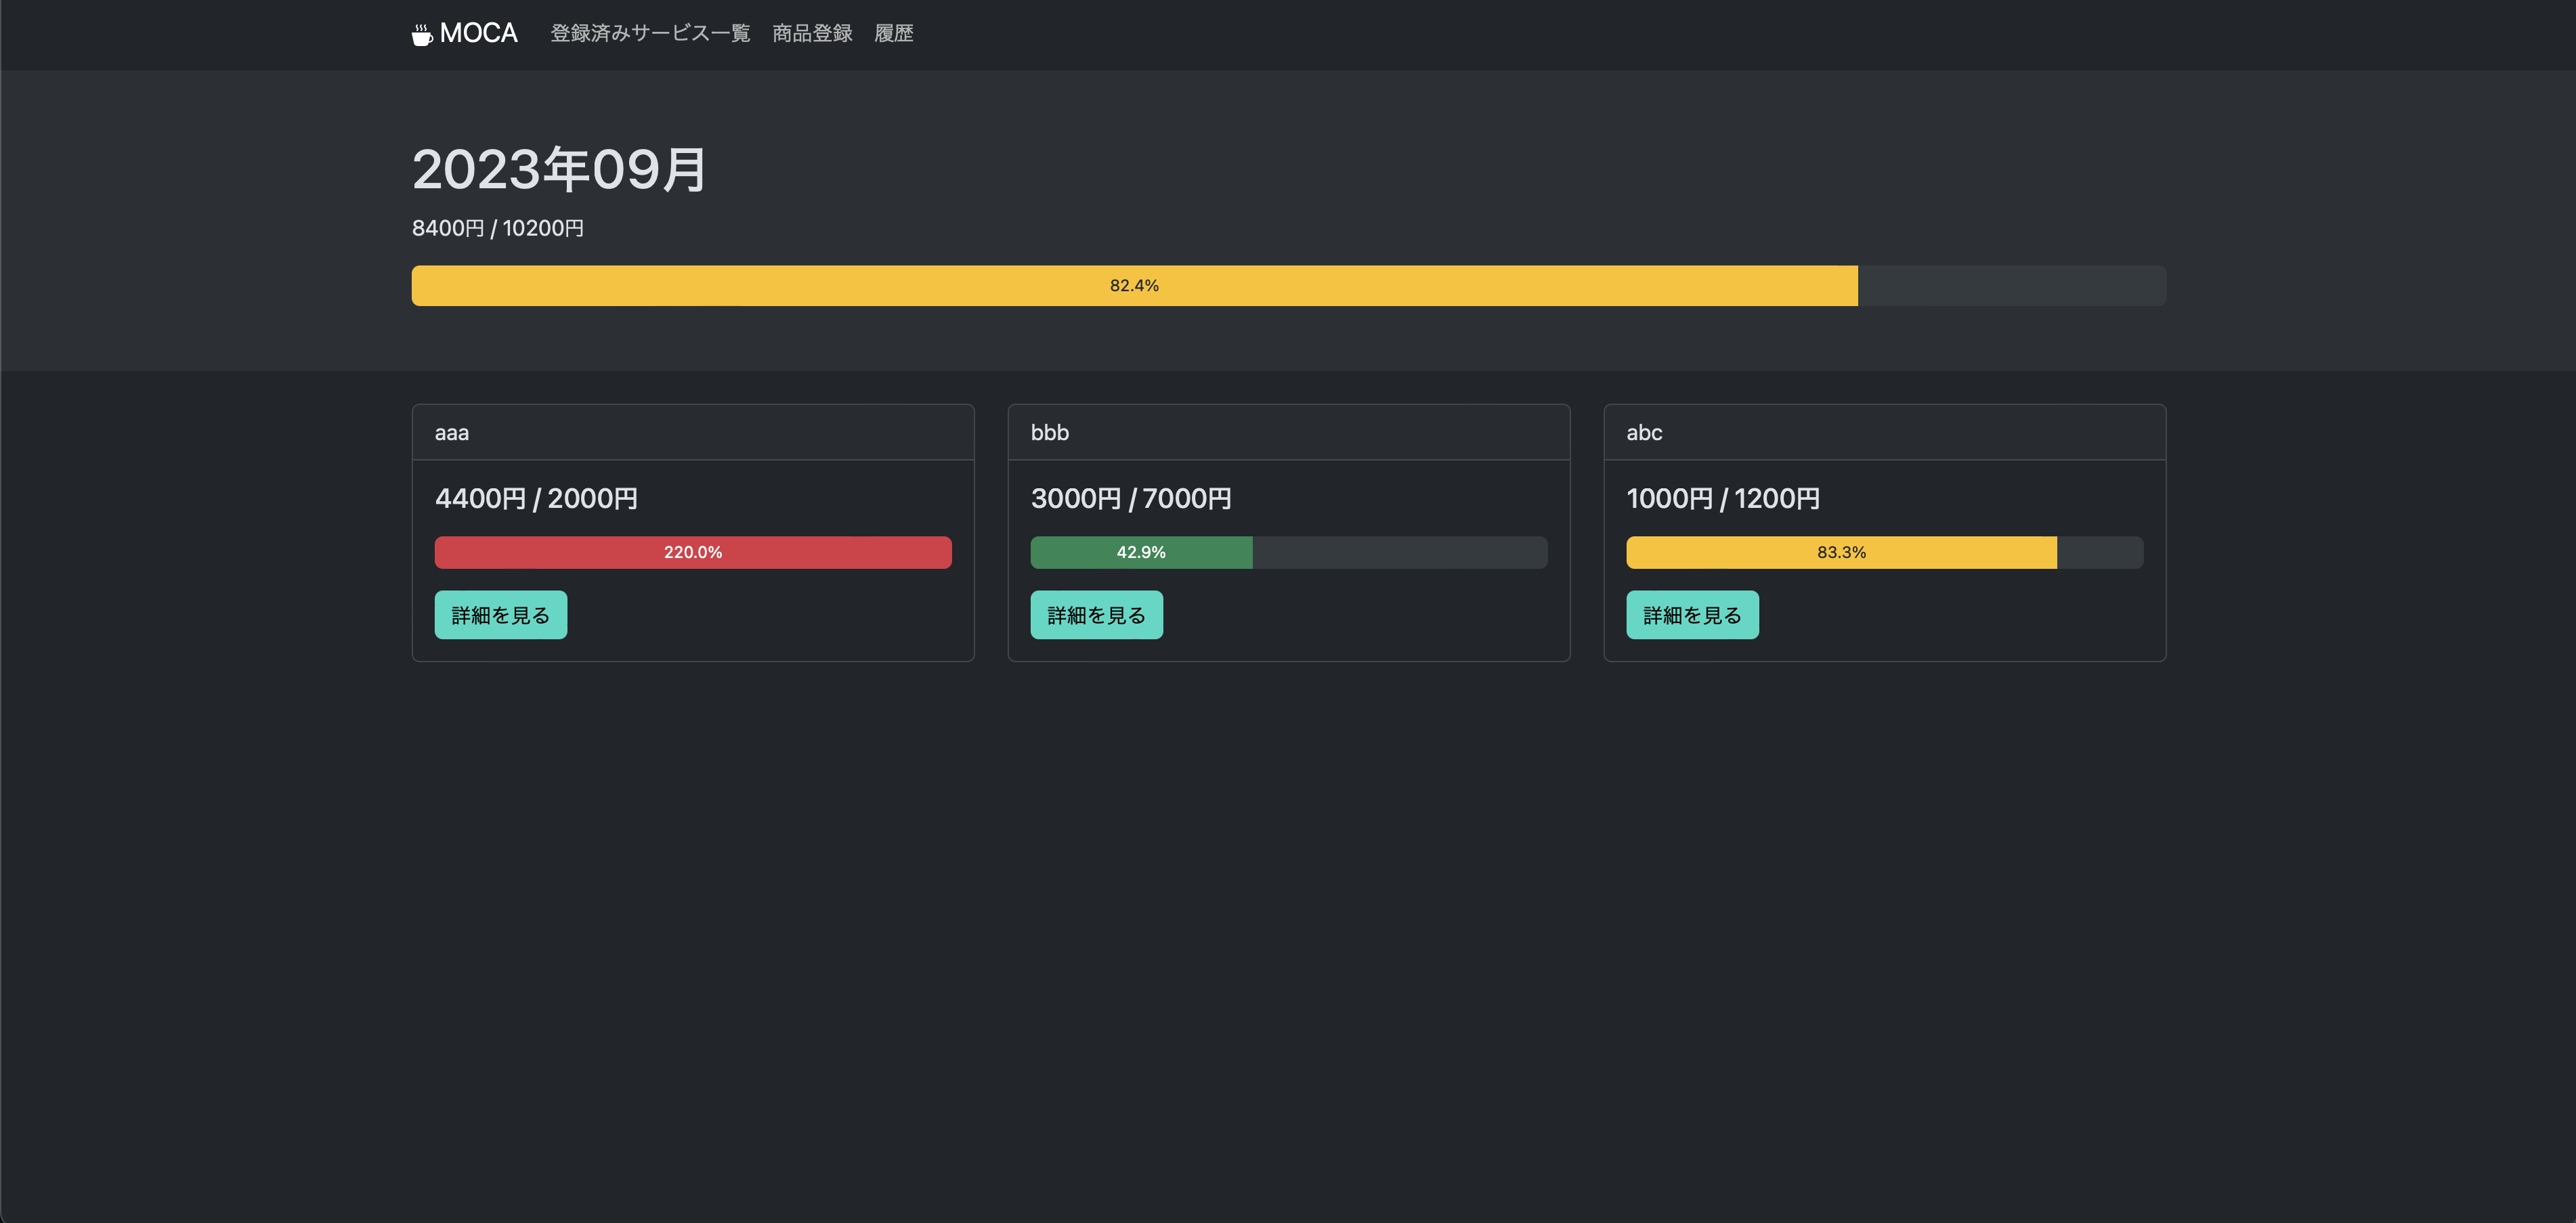Open the 商品登録 page
Screen dimensions: 2576x1223
(811, 33)
